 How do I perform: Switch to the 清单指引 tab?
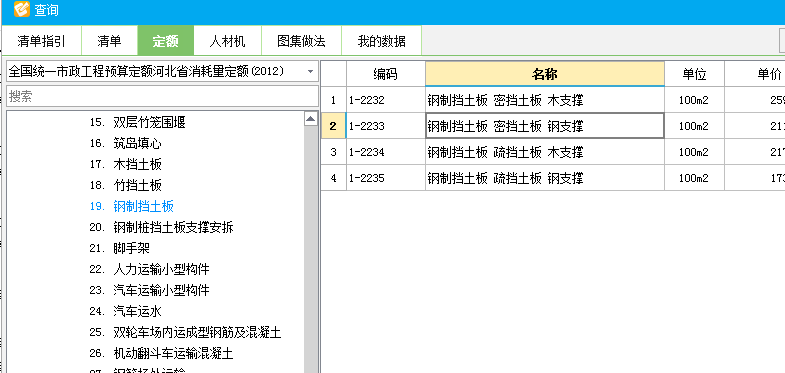tap(42, 41)
